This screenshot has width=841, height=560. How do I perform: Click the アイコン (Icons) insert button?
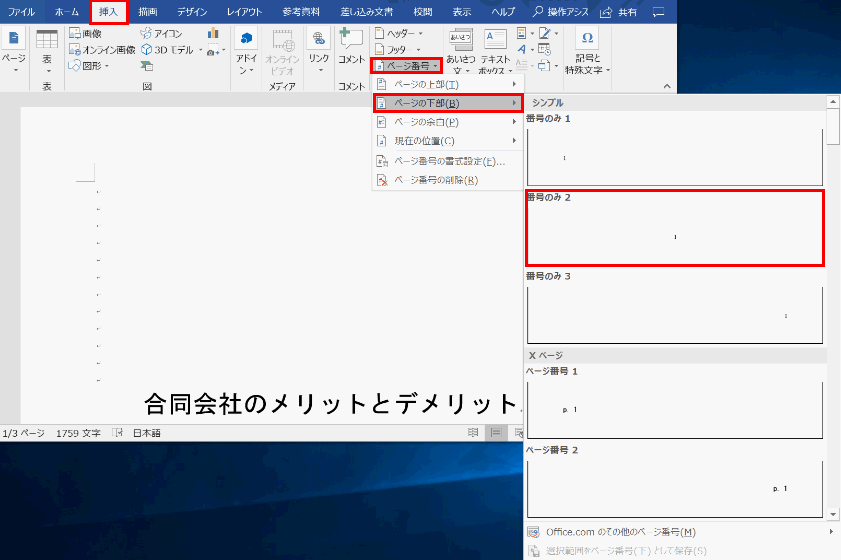tap(160, 33)
